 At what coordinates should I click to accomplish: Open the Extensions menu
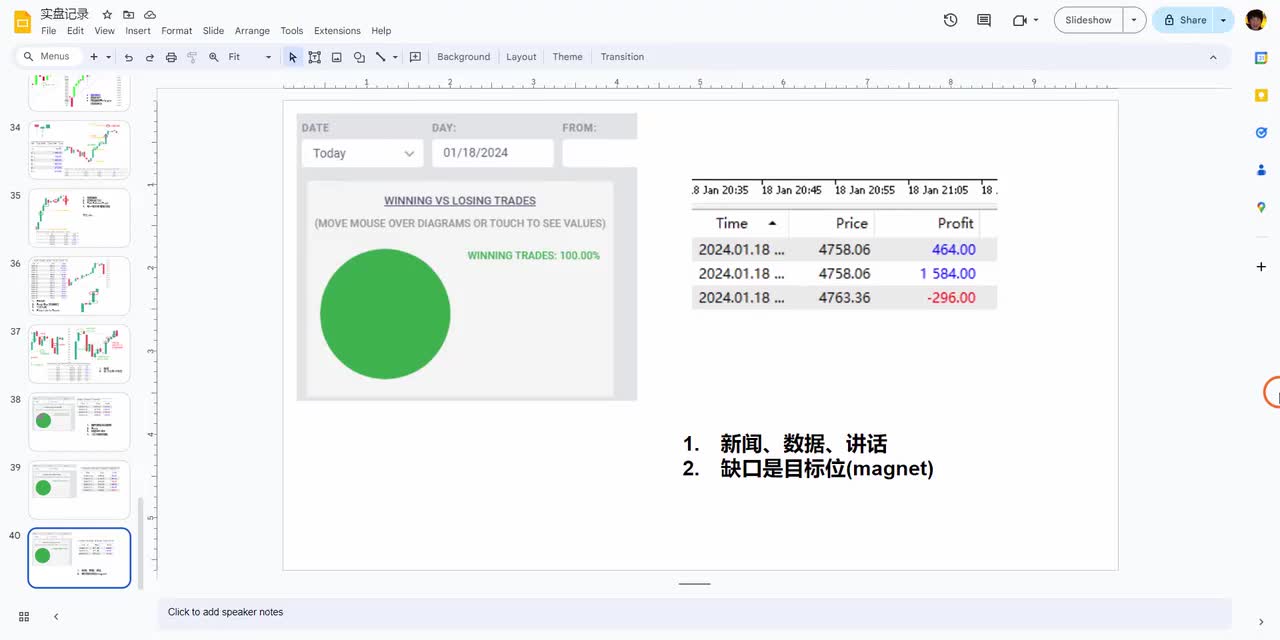tap(337, 31)
